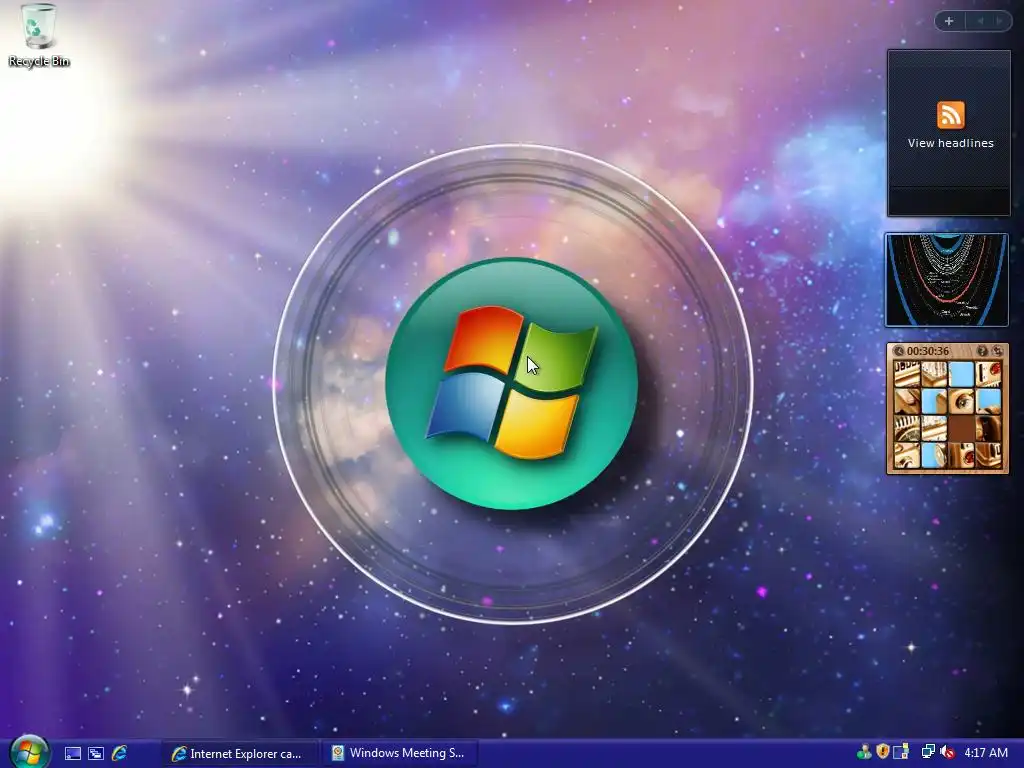Click the View headlines link
The height and width of the screenshot is (768, 1024).
[x=950, y=143]
